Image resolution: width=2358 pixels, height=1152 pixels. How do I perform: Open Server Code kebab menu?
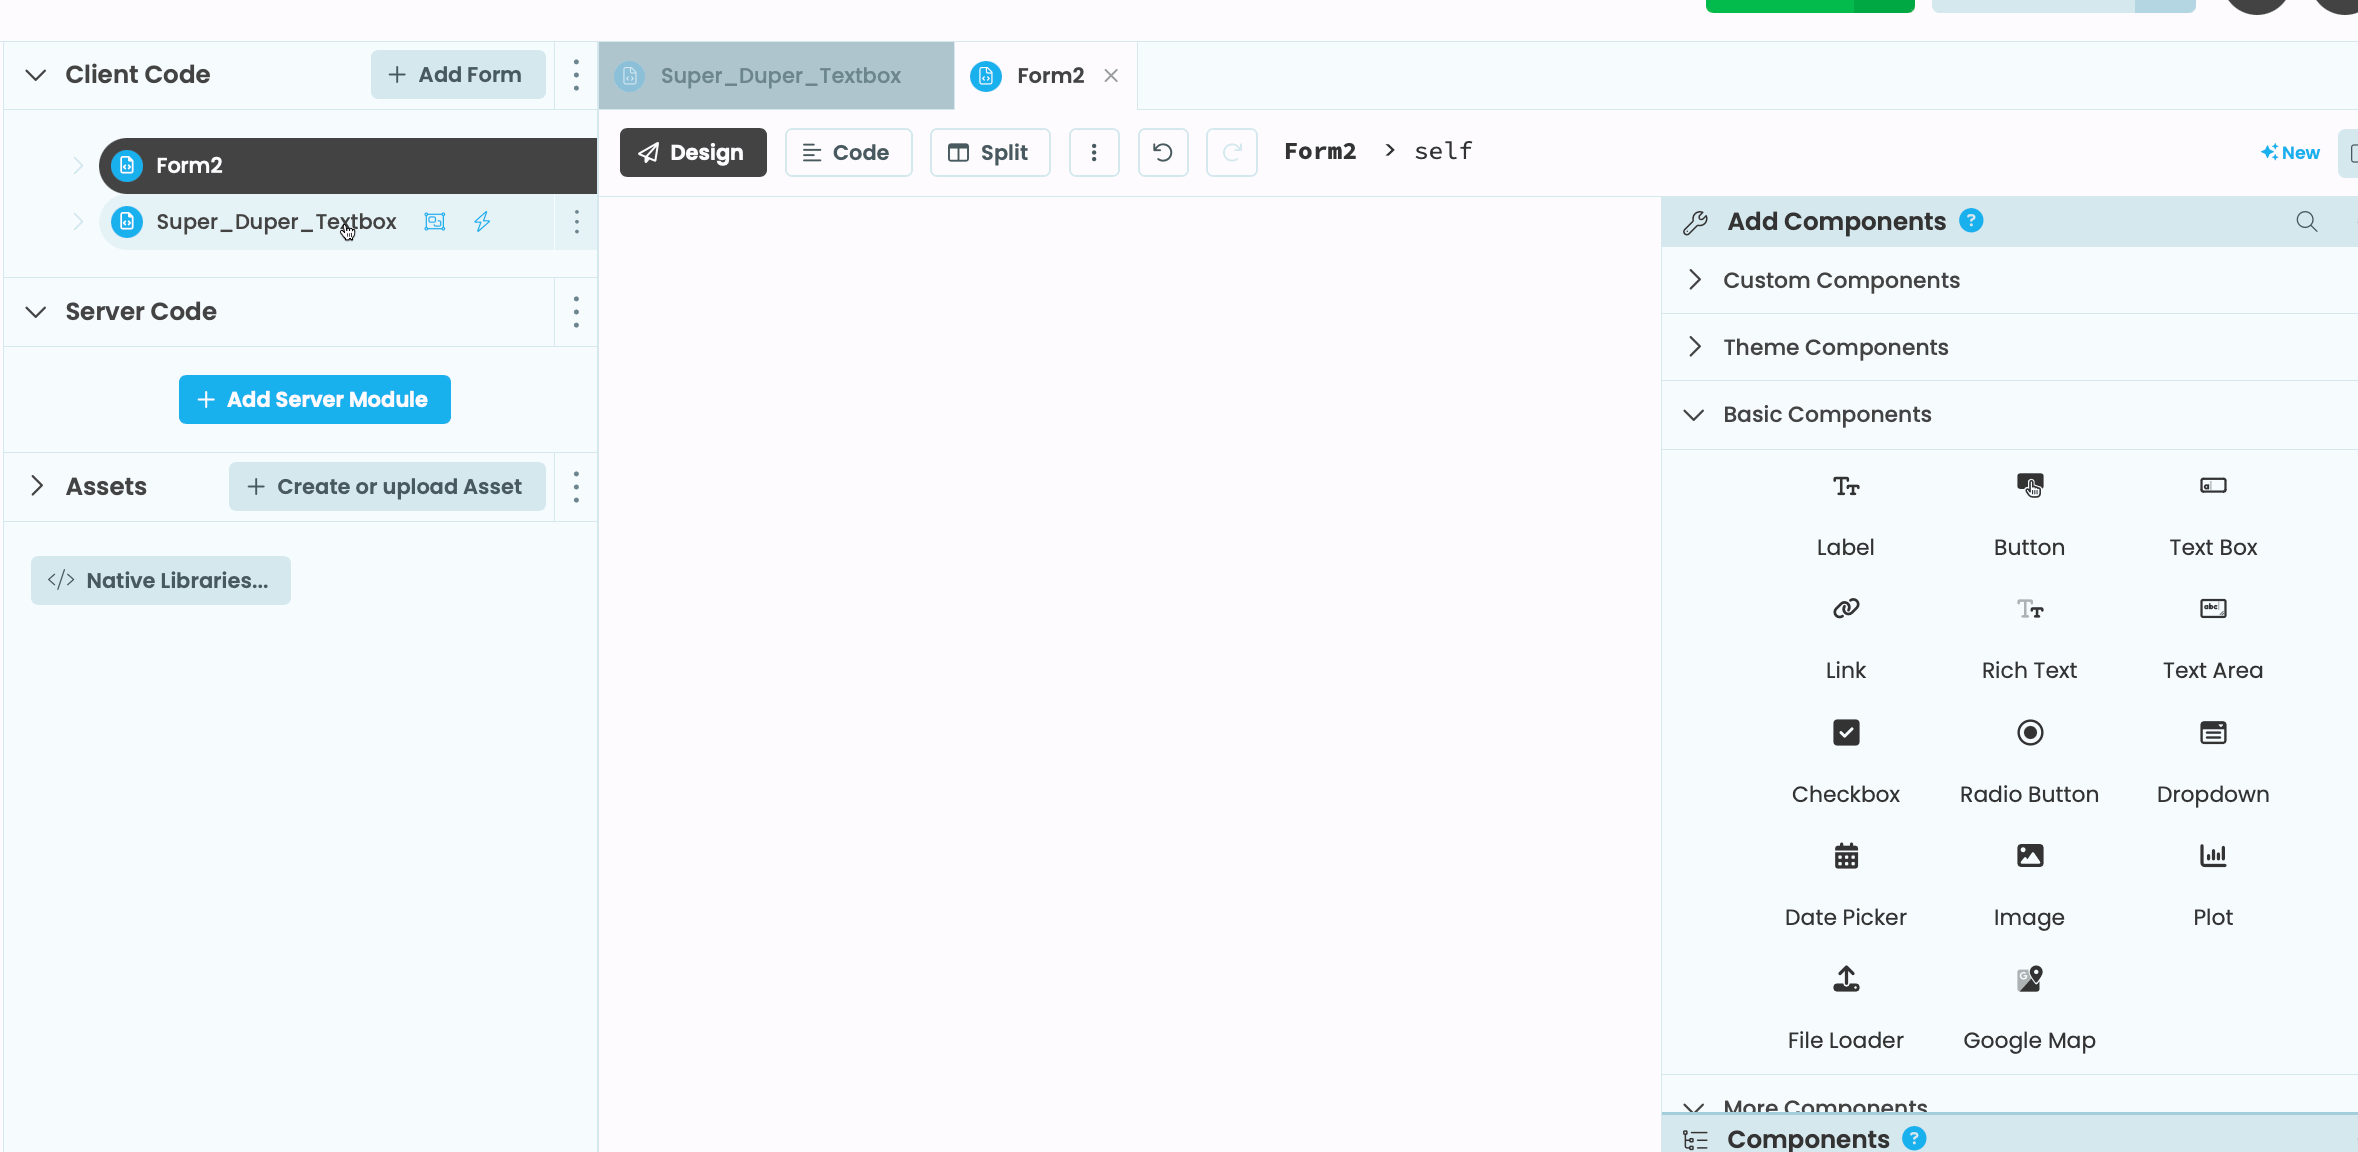tap(576, 312)
